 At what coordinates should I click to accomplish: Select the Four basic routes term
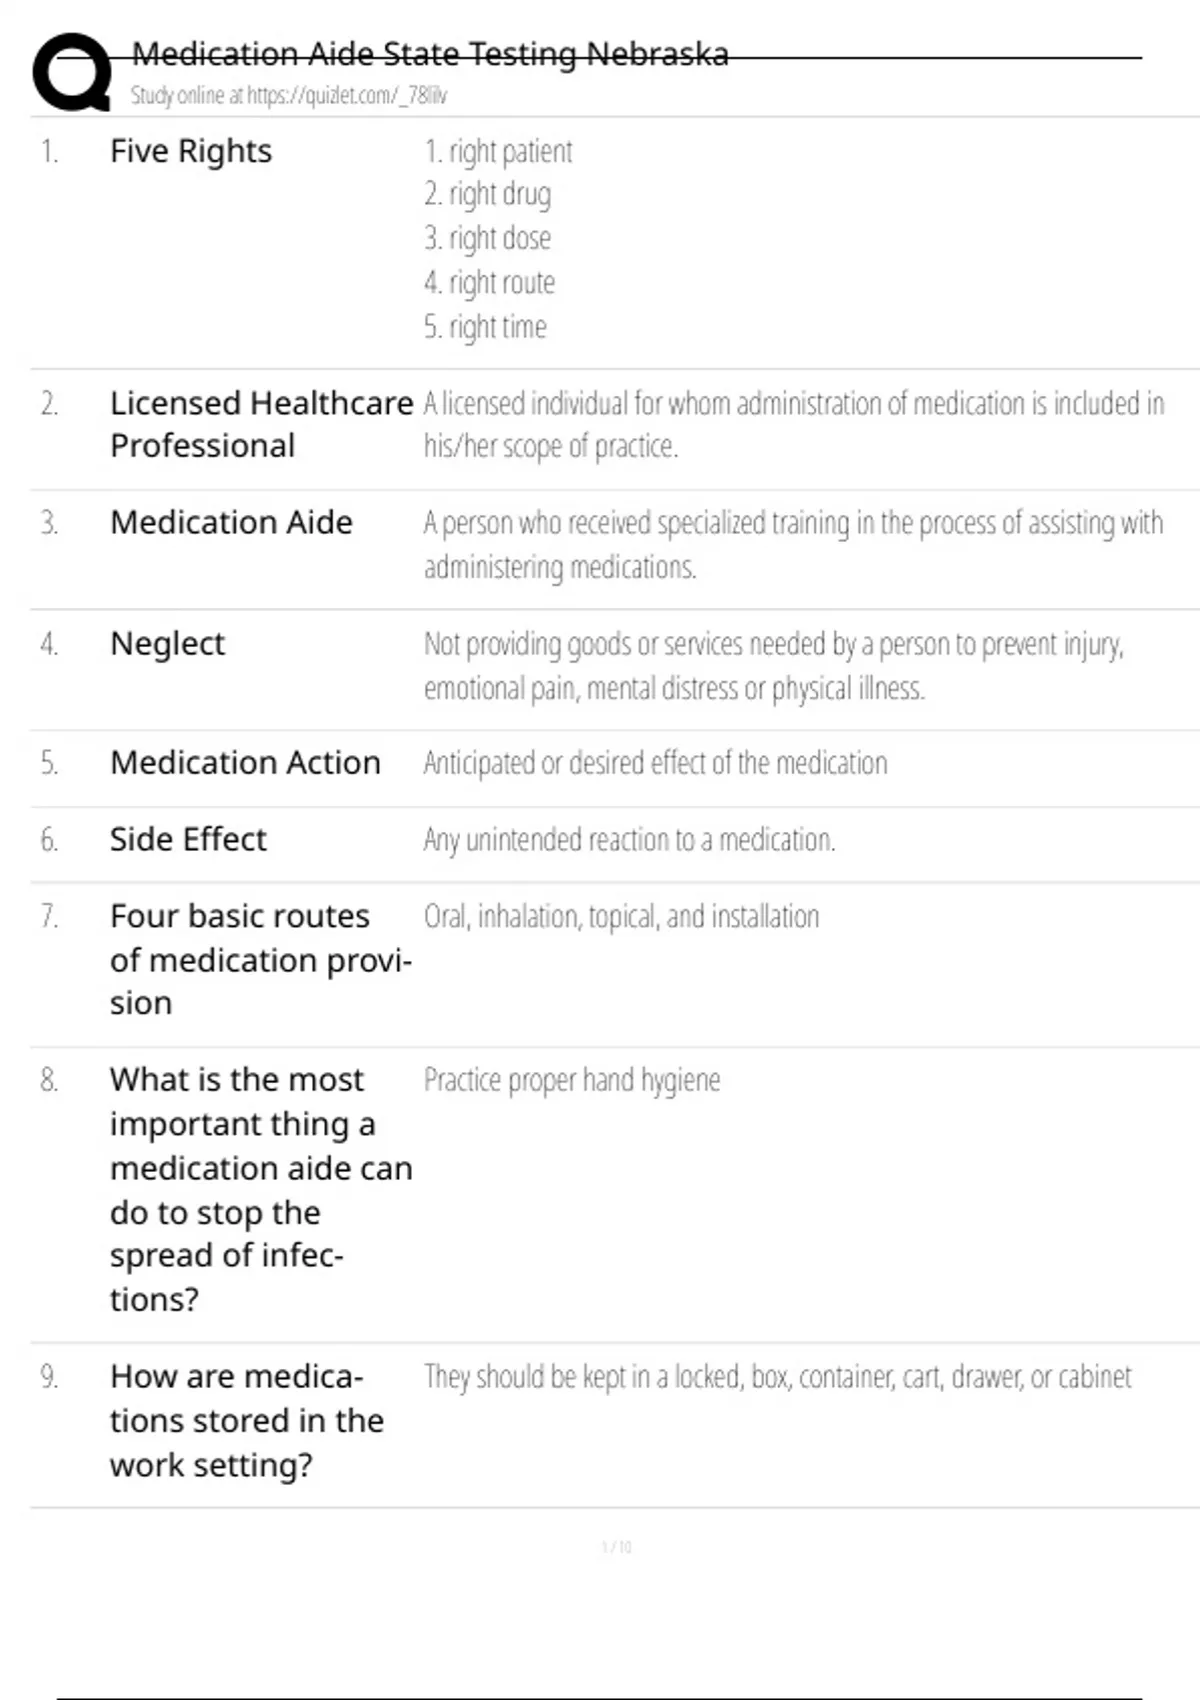[261, 960]
